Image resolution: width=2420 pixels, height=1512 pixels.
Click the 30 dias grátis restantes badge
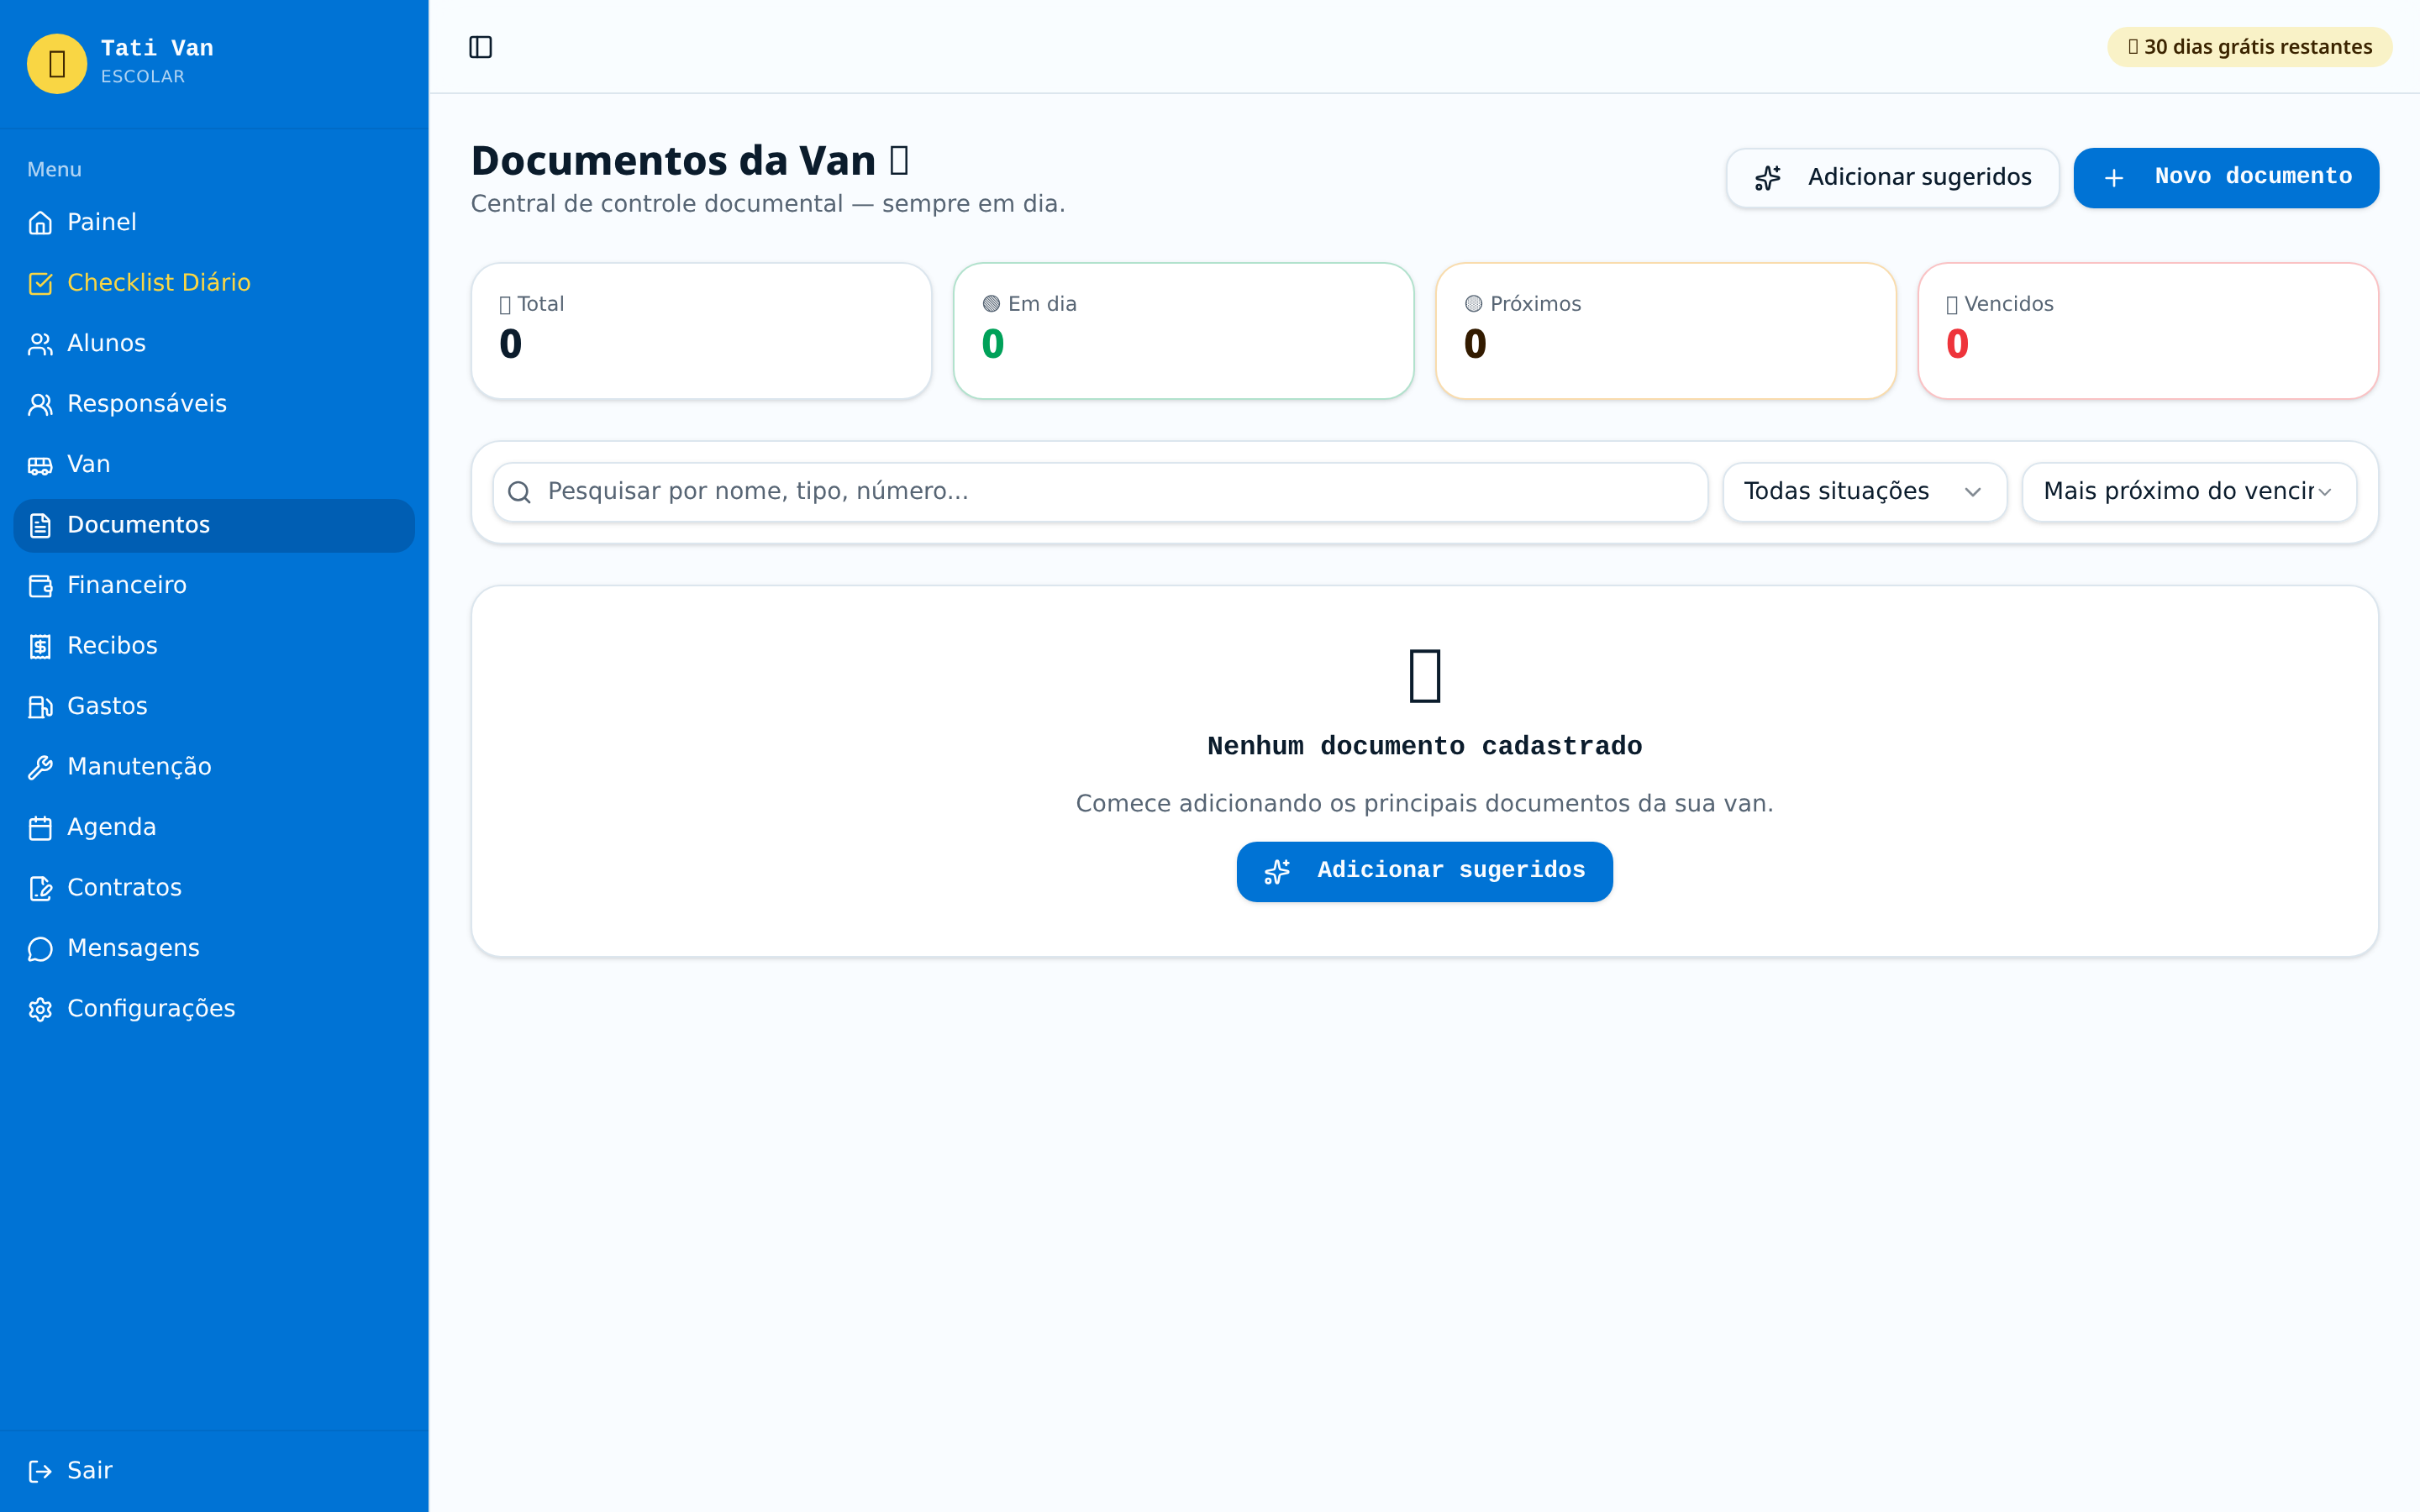pos(2249,47)
